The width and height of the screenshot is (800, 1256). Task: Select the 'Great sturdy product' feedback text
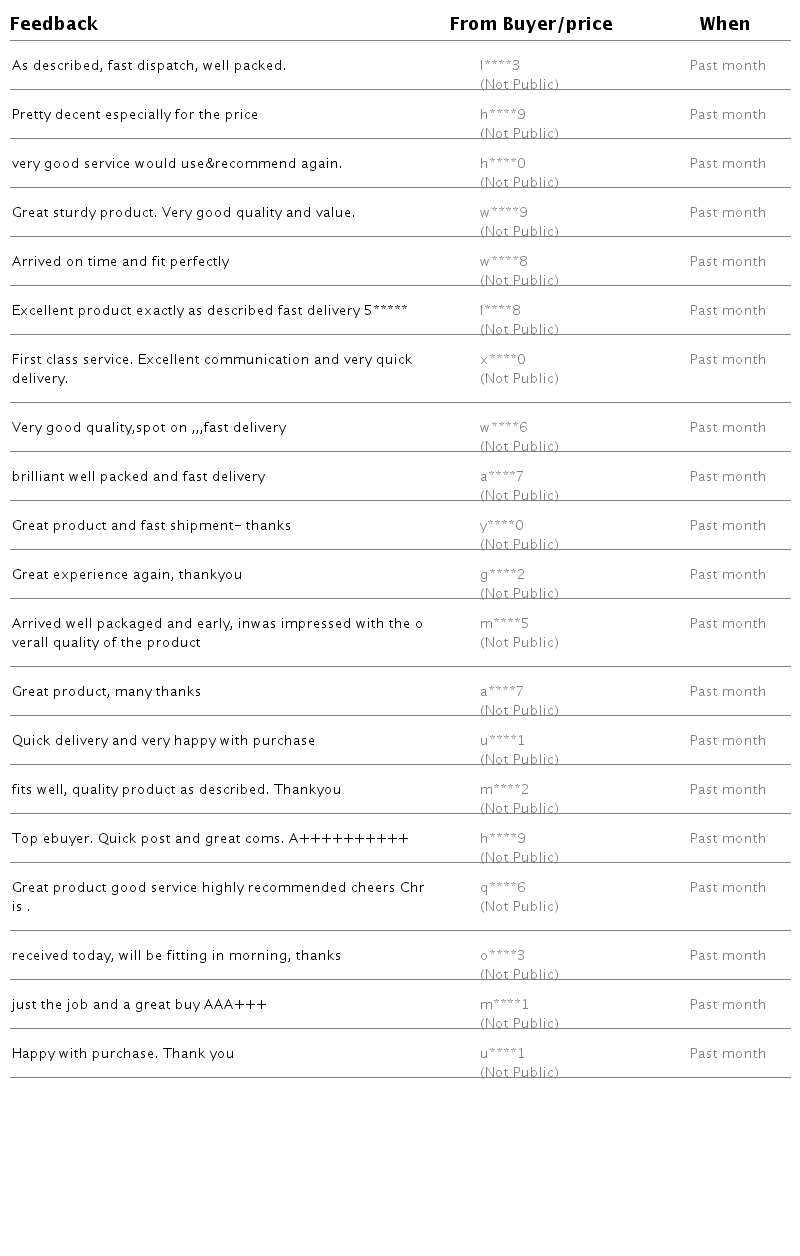coord(183,213)
